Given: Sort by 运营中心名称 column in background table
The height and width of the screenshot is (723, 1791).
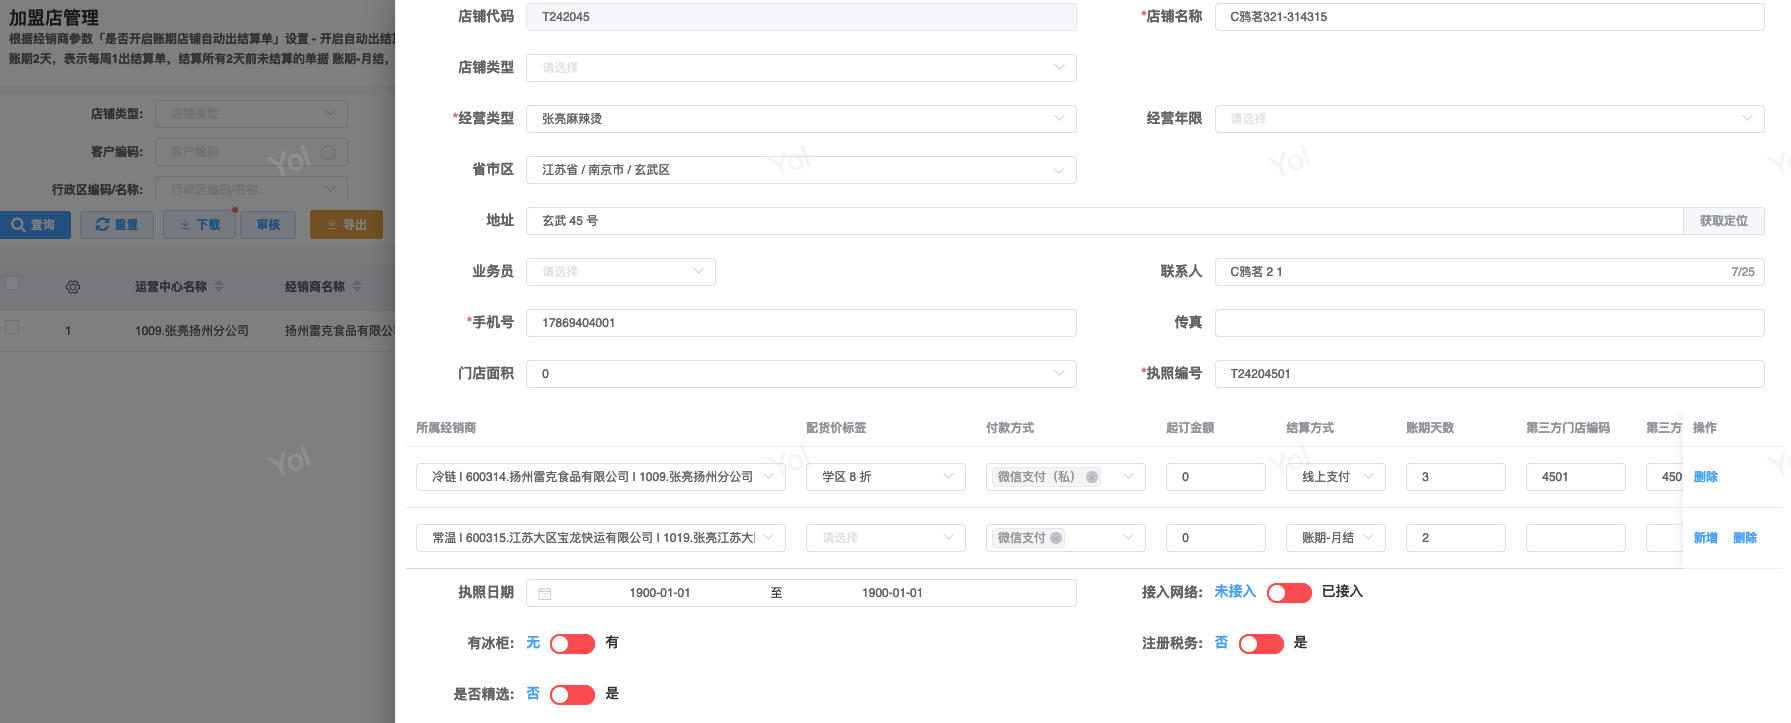Looking at the screenshot, I should pos(219,287).
